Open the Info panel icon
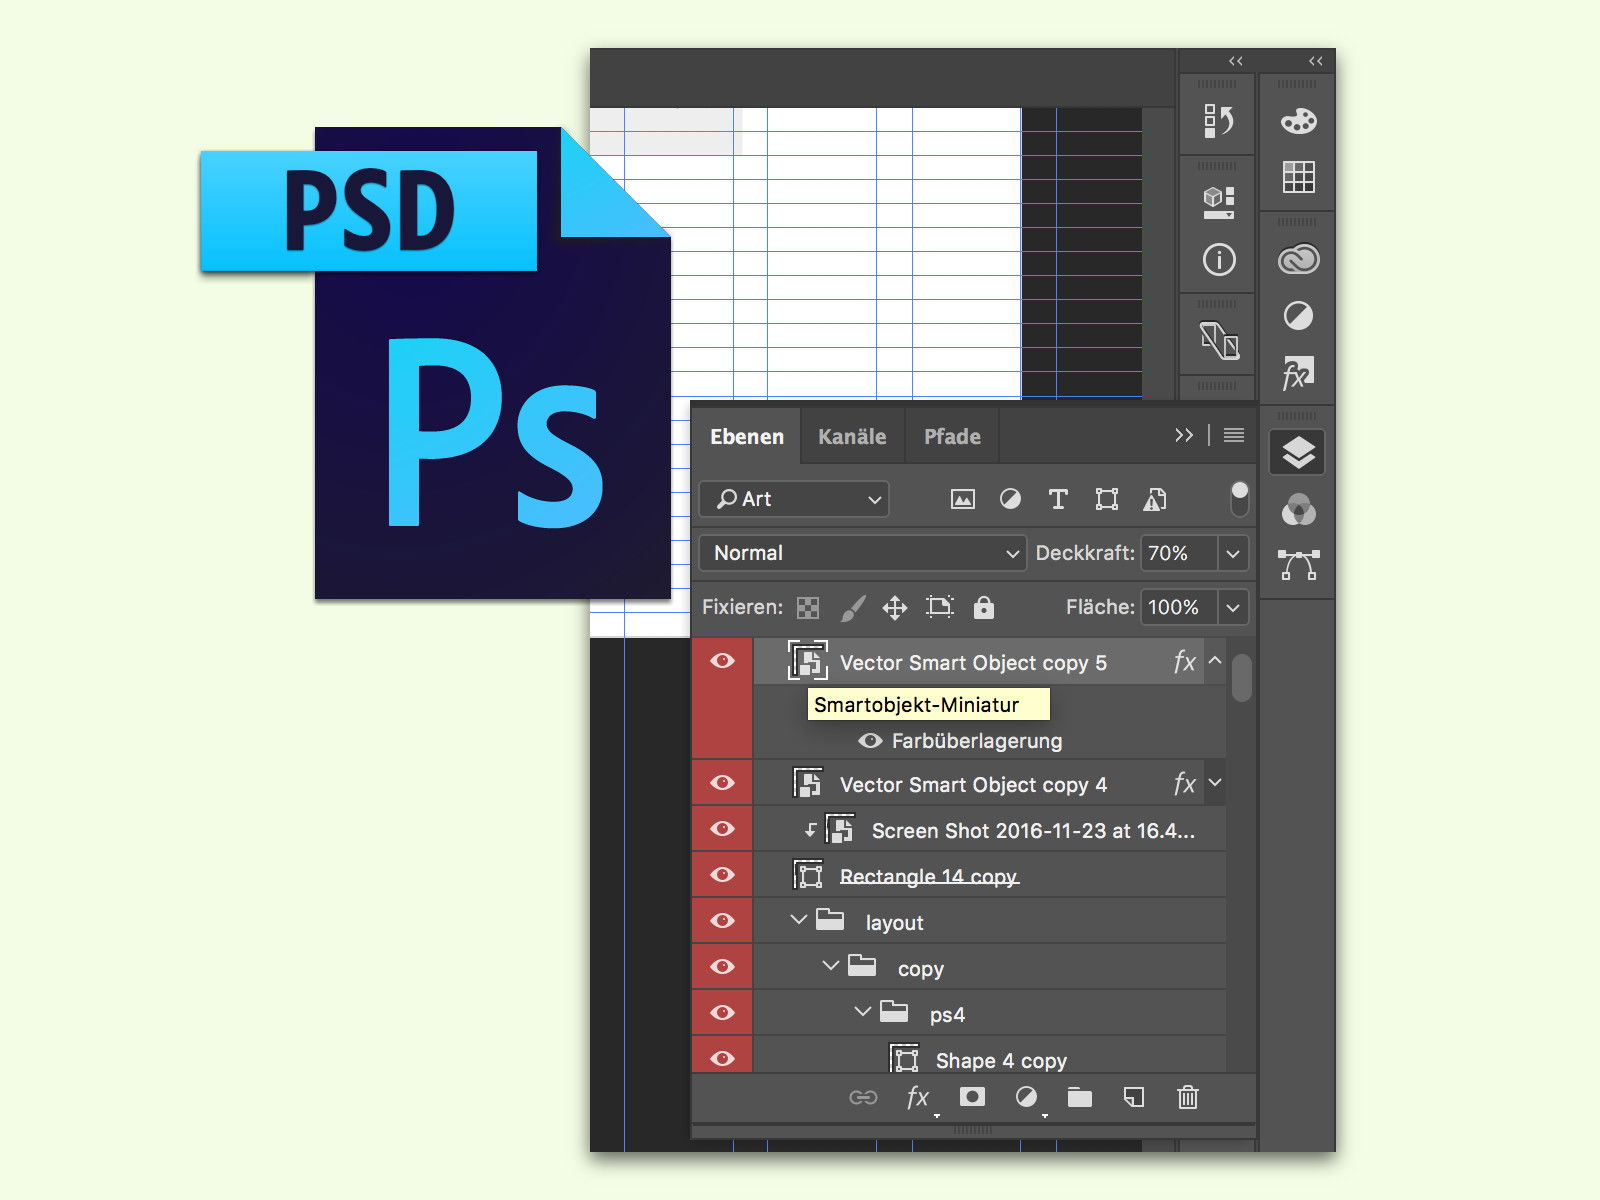 [1218, 260]
